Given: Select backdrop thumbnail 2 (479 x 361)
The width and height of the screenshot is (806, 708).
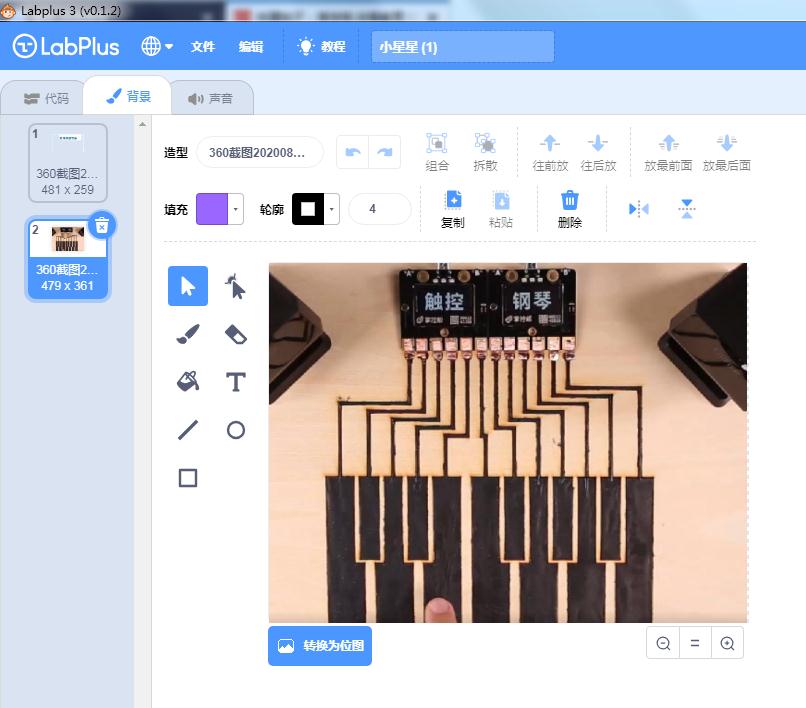Looking at the screenshot, I should point(68,259).
